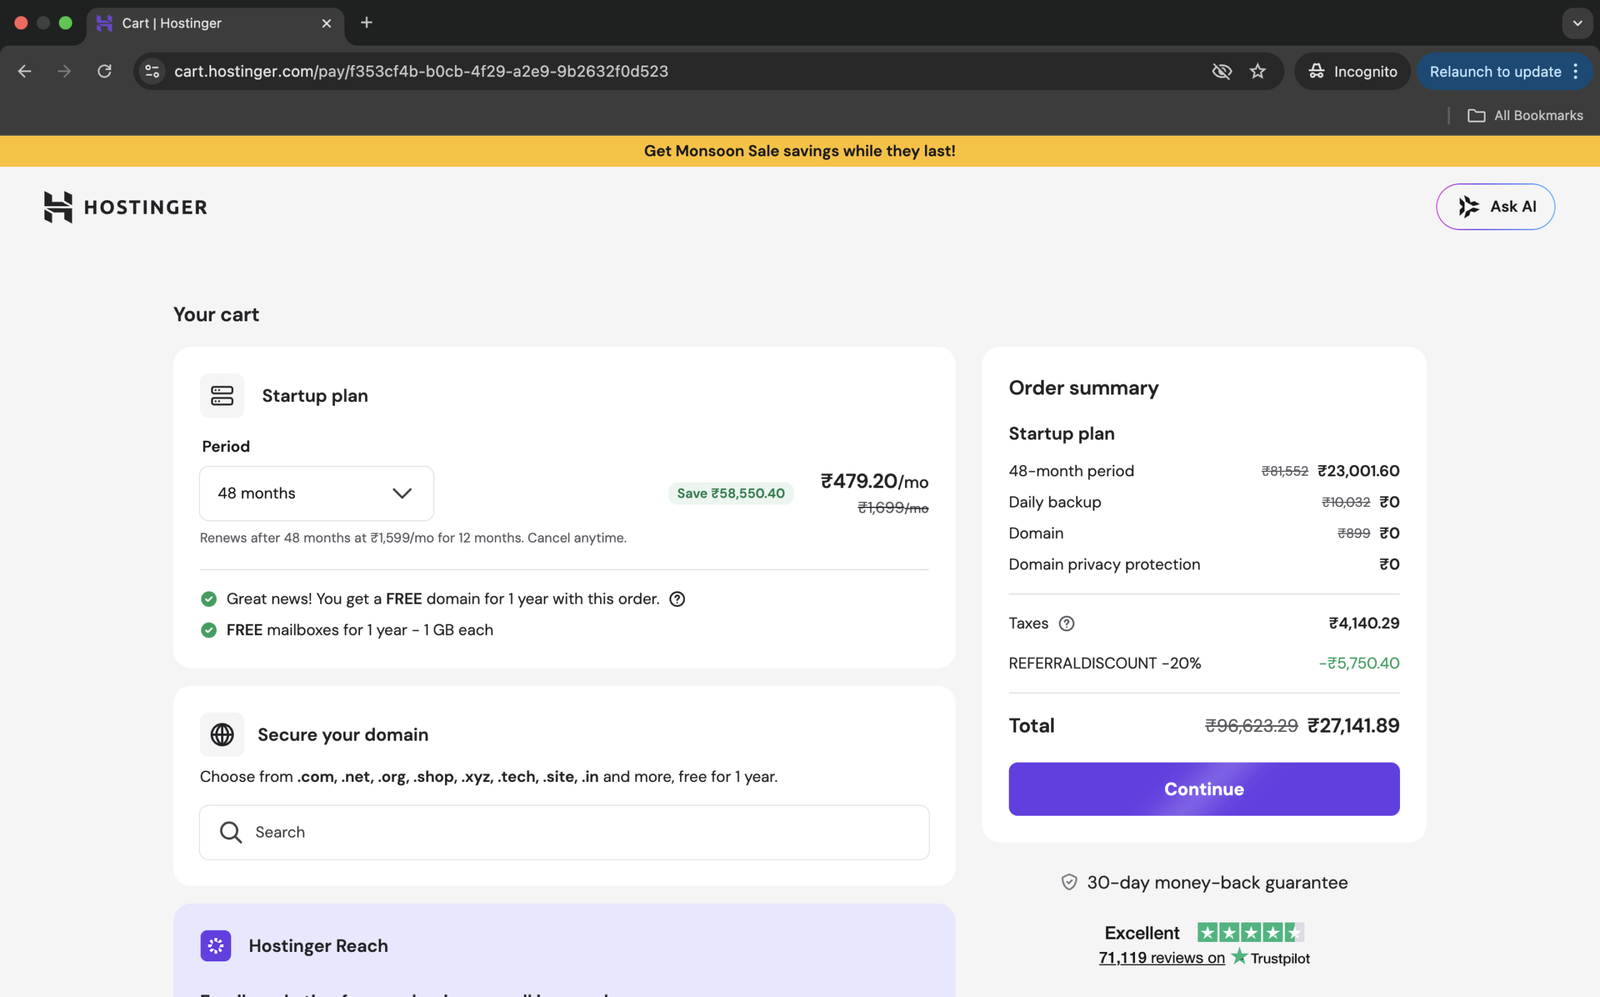Reload the cart page
Image resolution: width=1600 pixels, height=997 pixels.
[x=104, y=71]
